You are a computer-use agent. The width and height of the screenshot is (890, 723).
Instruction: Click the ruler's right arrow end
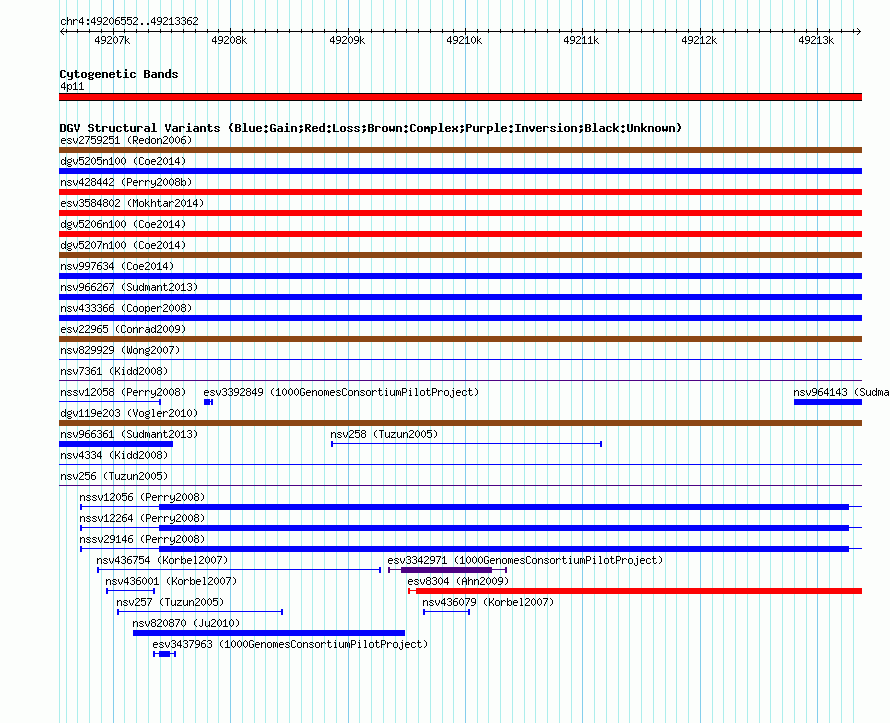coord(859,31)
